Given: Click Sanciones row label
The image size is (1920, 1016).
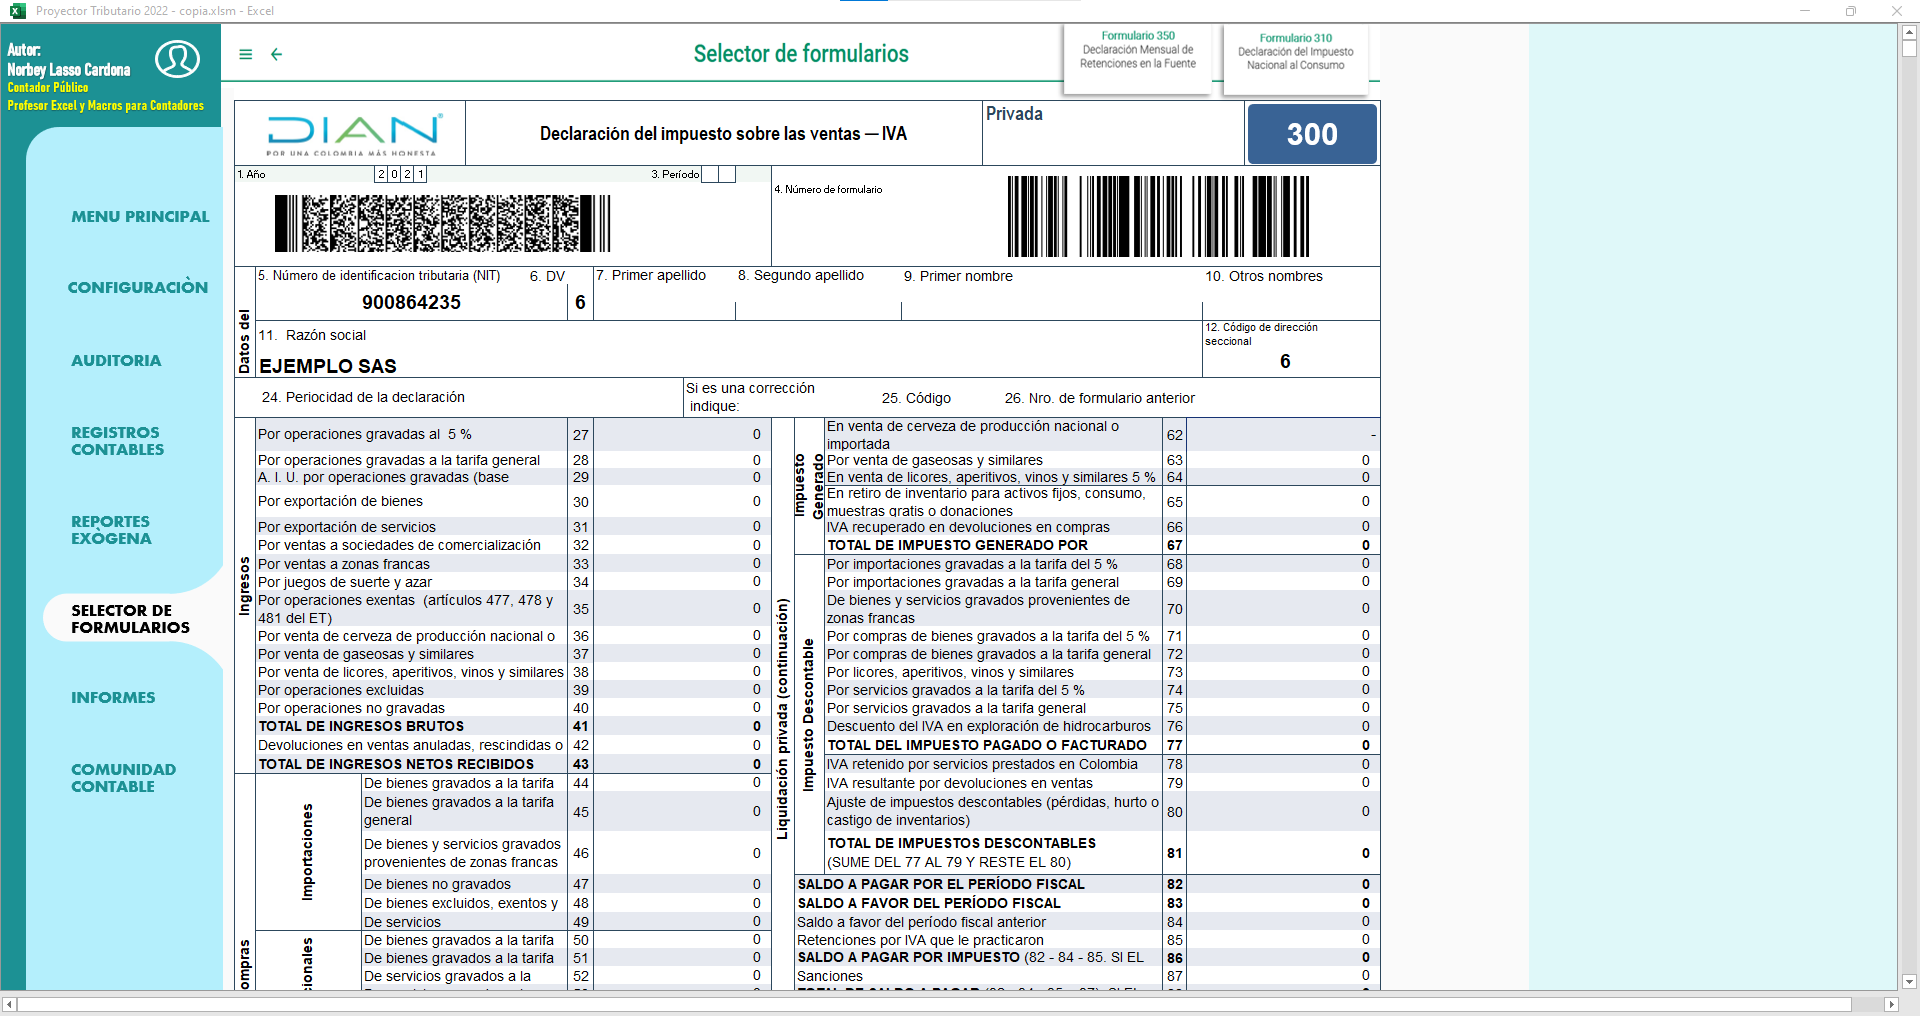Looking at the screenshot, I should tap(829, 977).
